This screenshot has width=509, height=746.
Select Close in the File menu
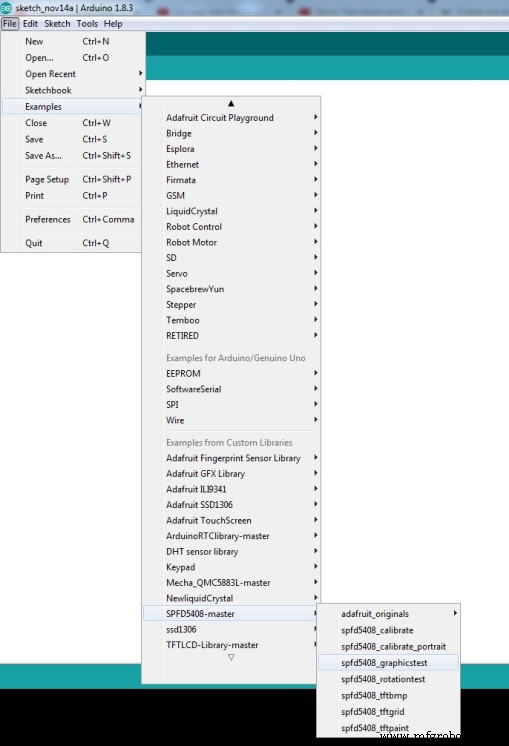(73, 123)
